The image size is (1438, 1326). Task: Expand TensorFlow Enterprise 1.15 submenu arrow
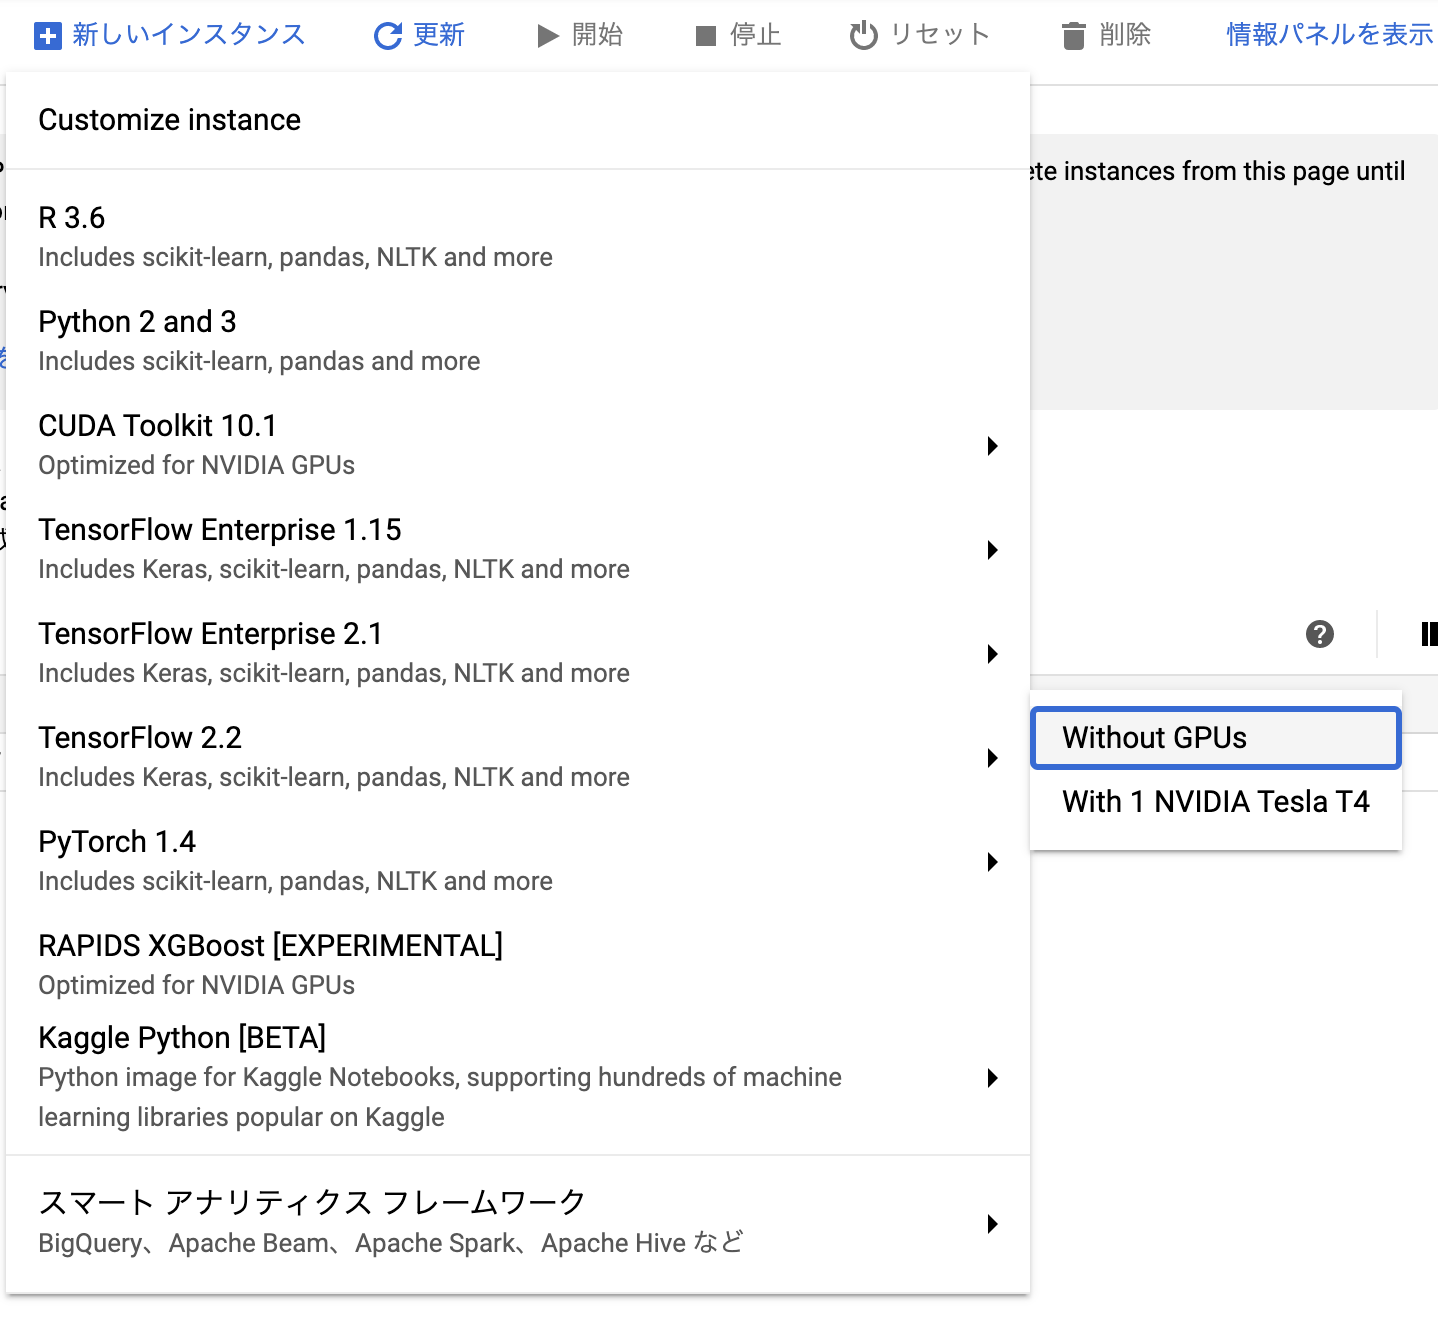pyautogui.click(x=992, y=550)
